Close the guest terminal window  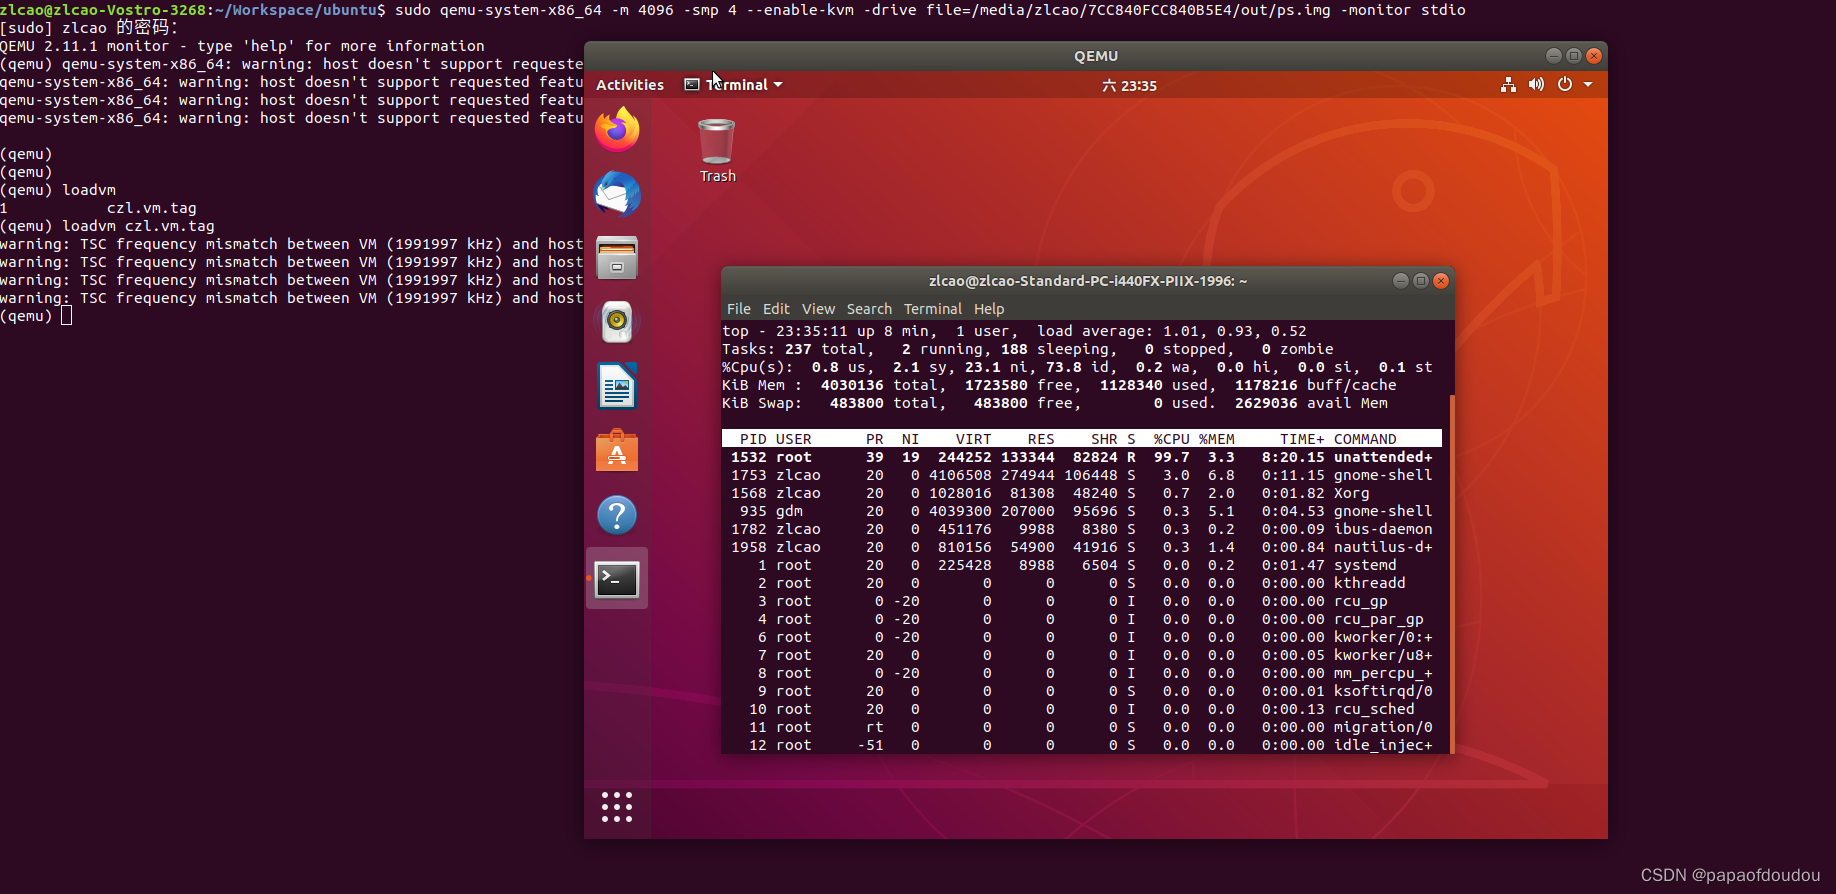point(1441,281)
